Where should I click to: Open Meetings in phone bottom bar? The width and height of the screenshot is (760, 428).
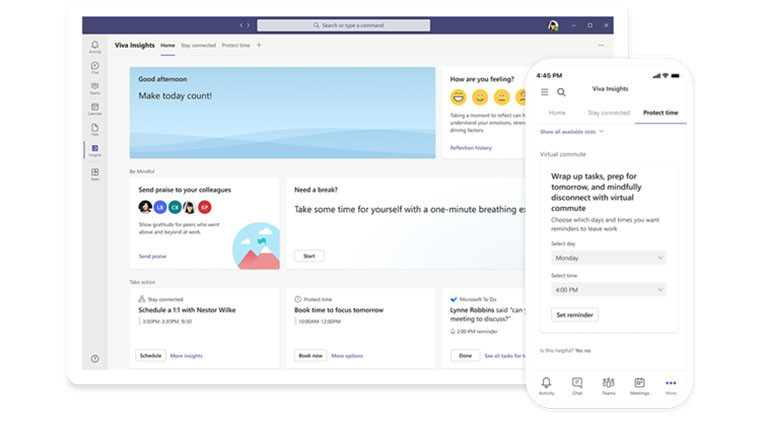tap(639, 386)
